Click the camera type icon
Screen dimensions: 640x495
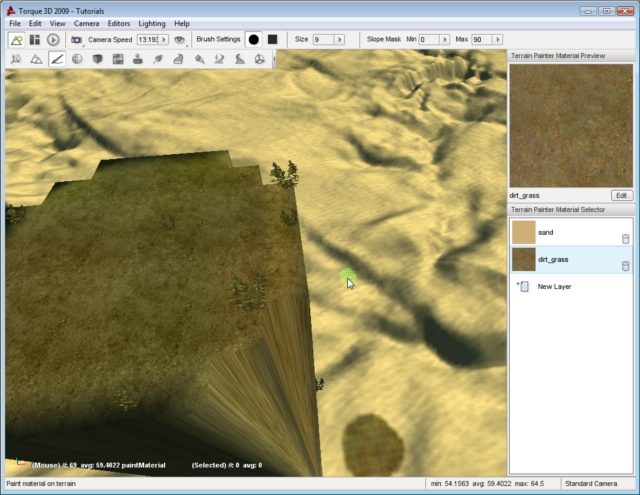(x=76, y=40)
